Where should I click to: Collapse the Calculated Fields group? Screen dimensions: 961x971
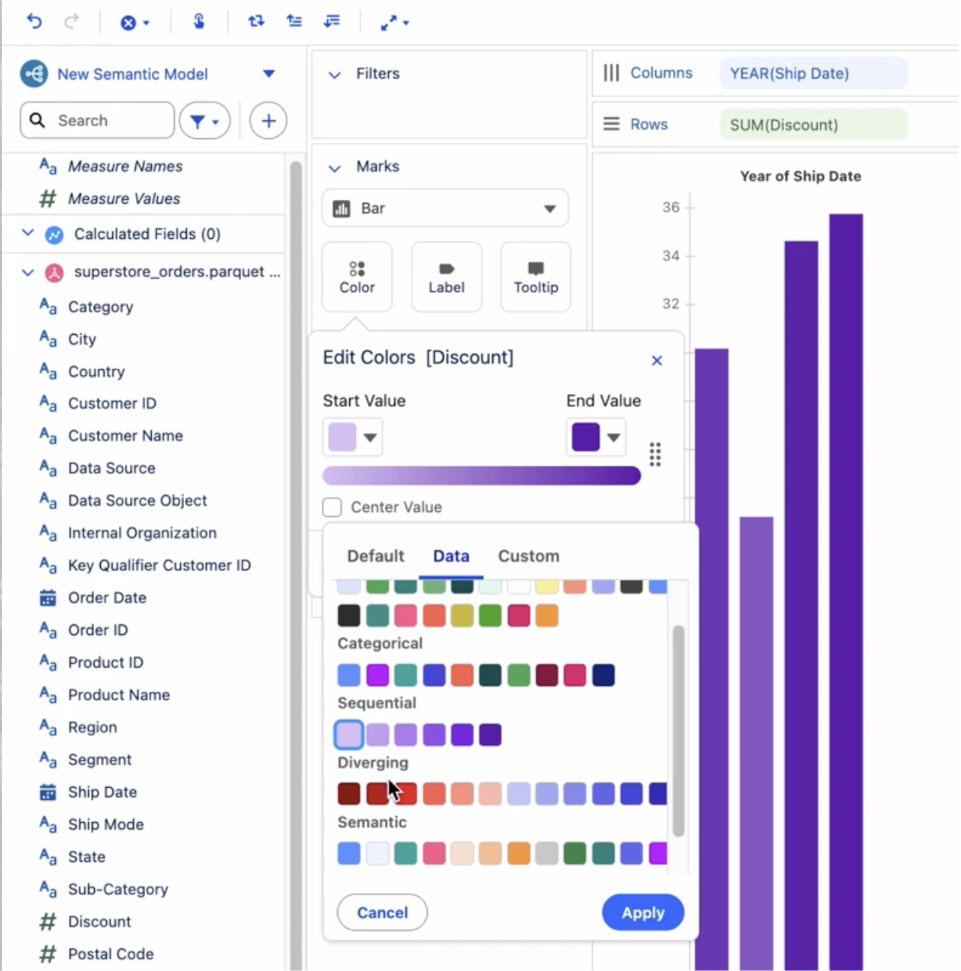click(x=27, y=234)
